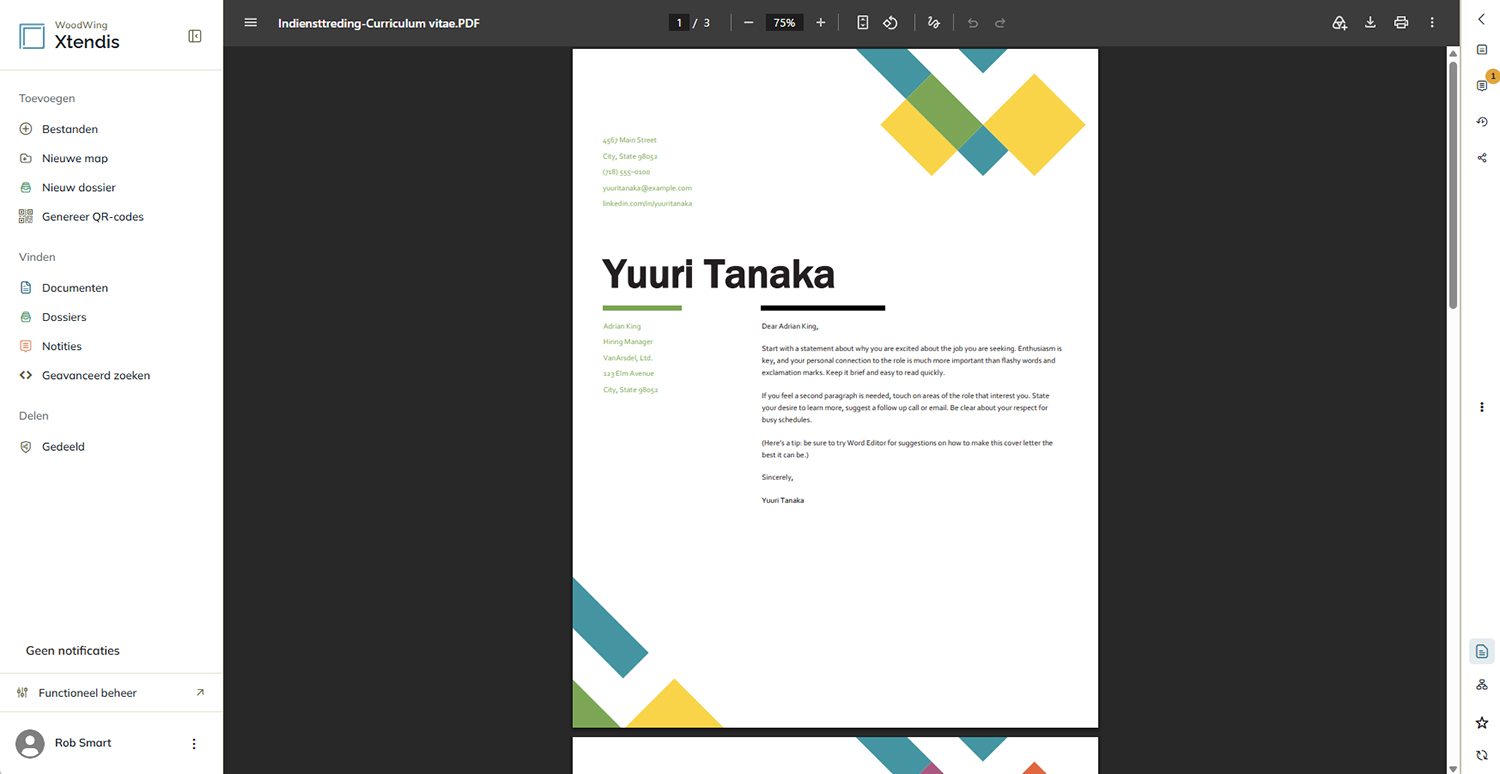The width and height of the screenshot is (1500, 774).
Task: Click the share icon in right rail
Action: [1482, 158]
